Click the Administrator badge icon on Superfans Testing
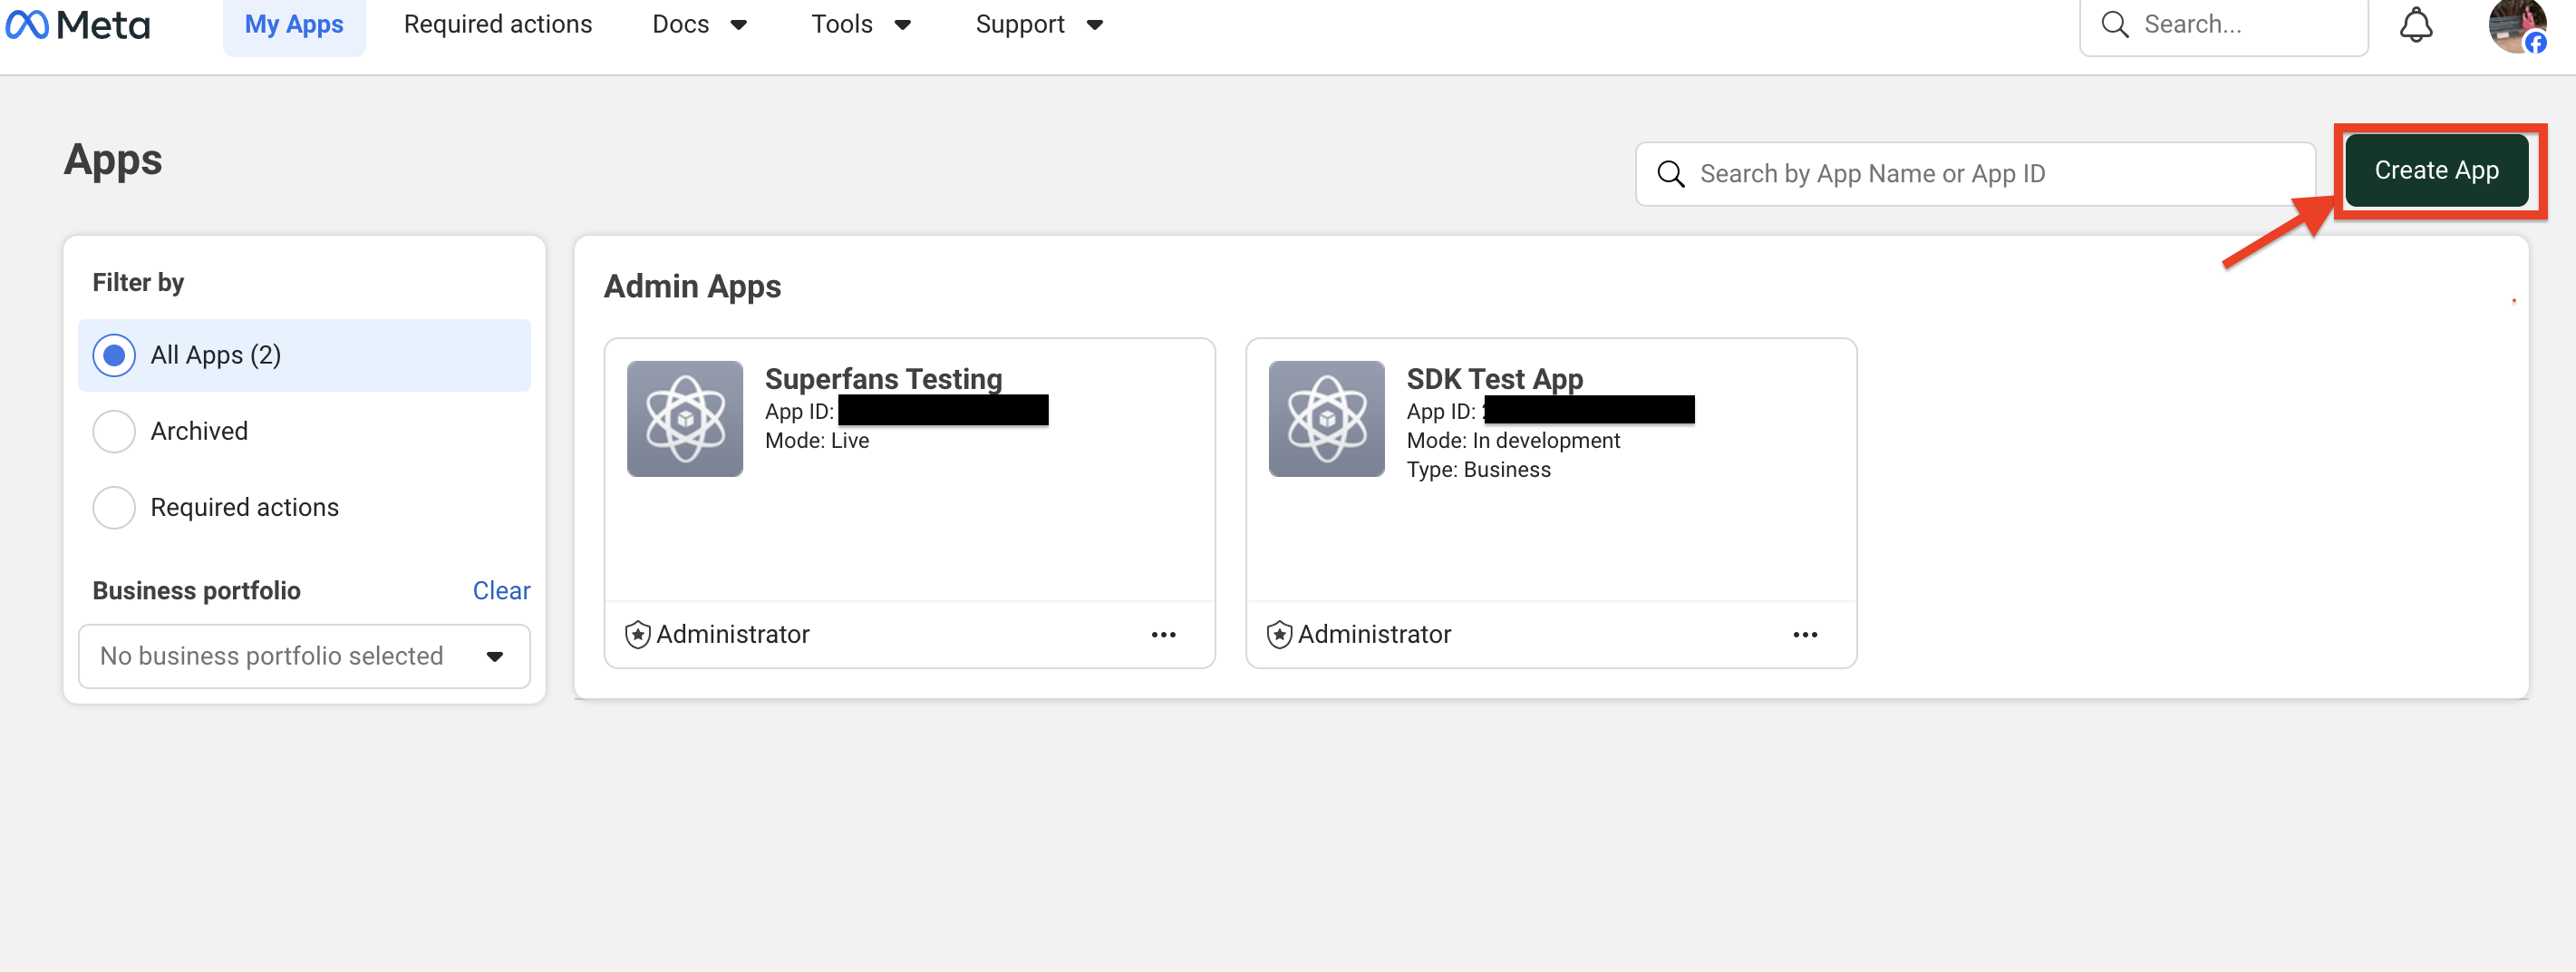 638,635
